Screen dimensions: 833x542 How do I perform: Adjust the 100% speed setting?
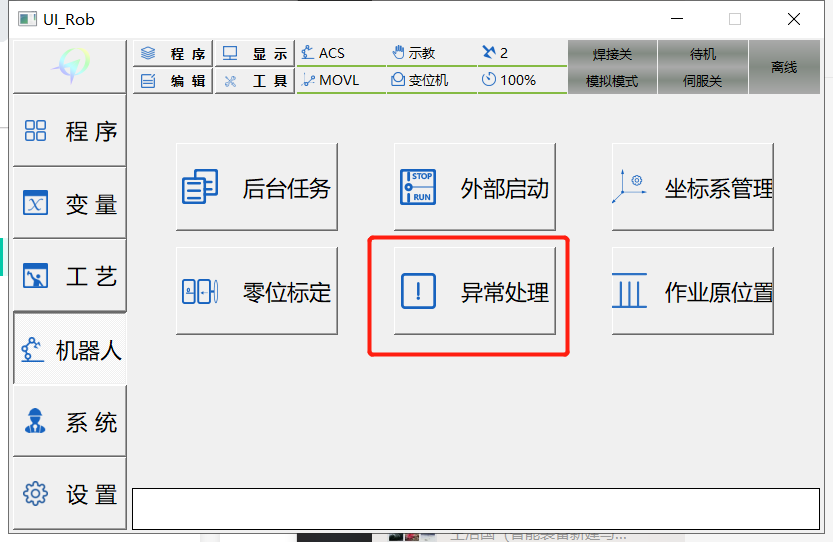(x=522, y=80)
